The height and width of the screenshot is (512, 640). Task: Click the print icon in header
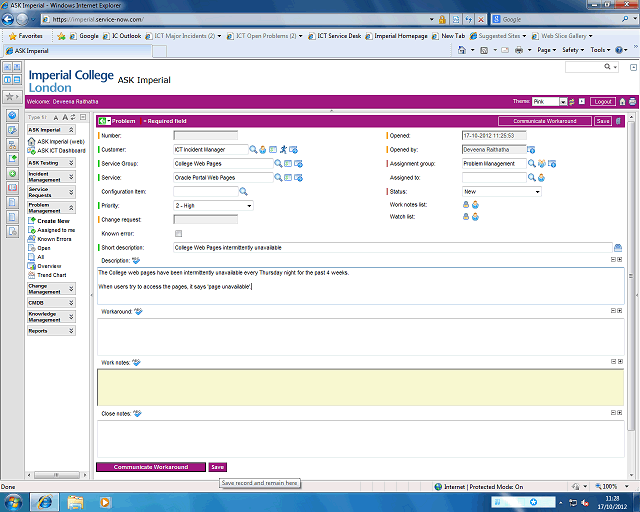pos(632,102)
